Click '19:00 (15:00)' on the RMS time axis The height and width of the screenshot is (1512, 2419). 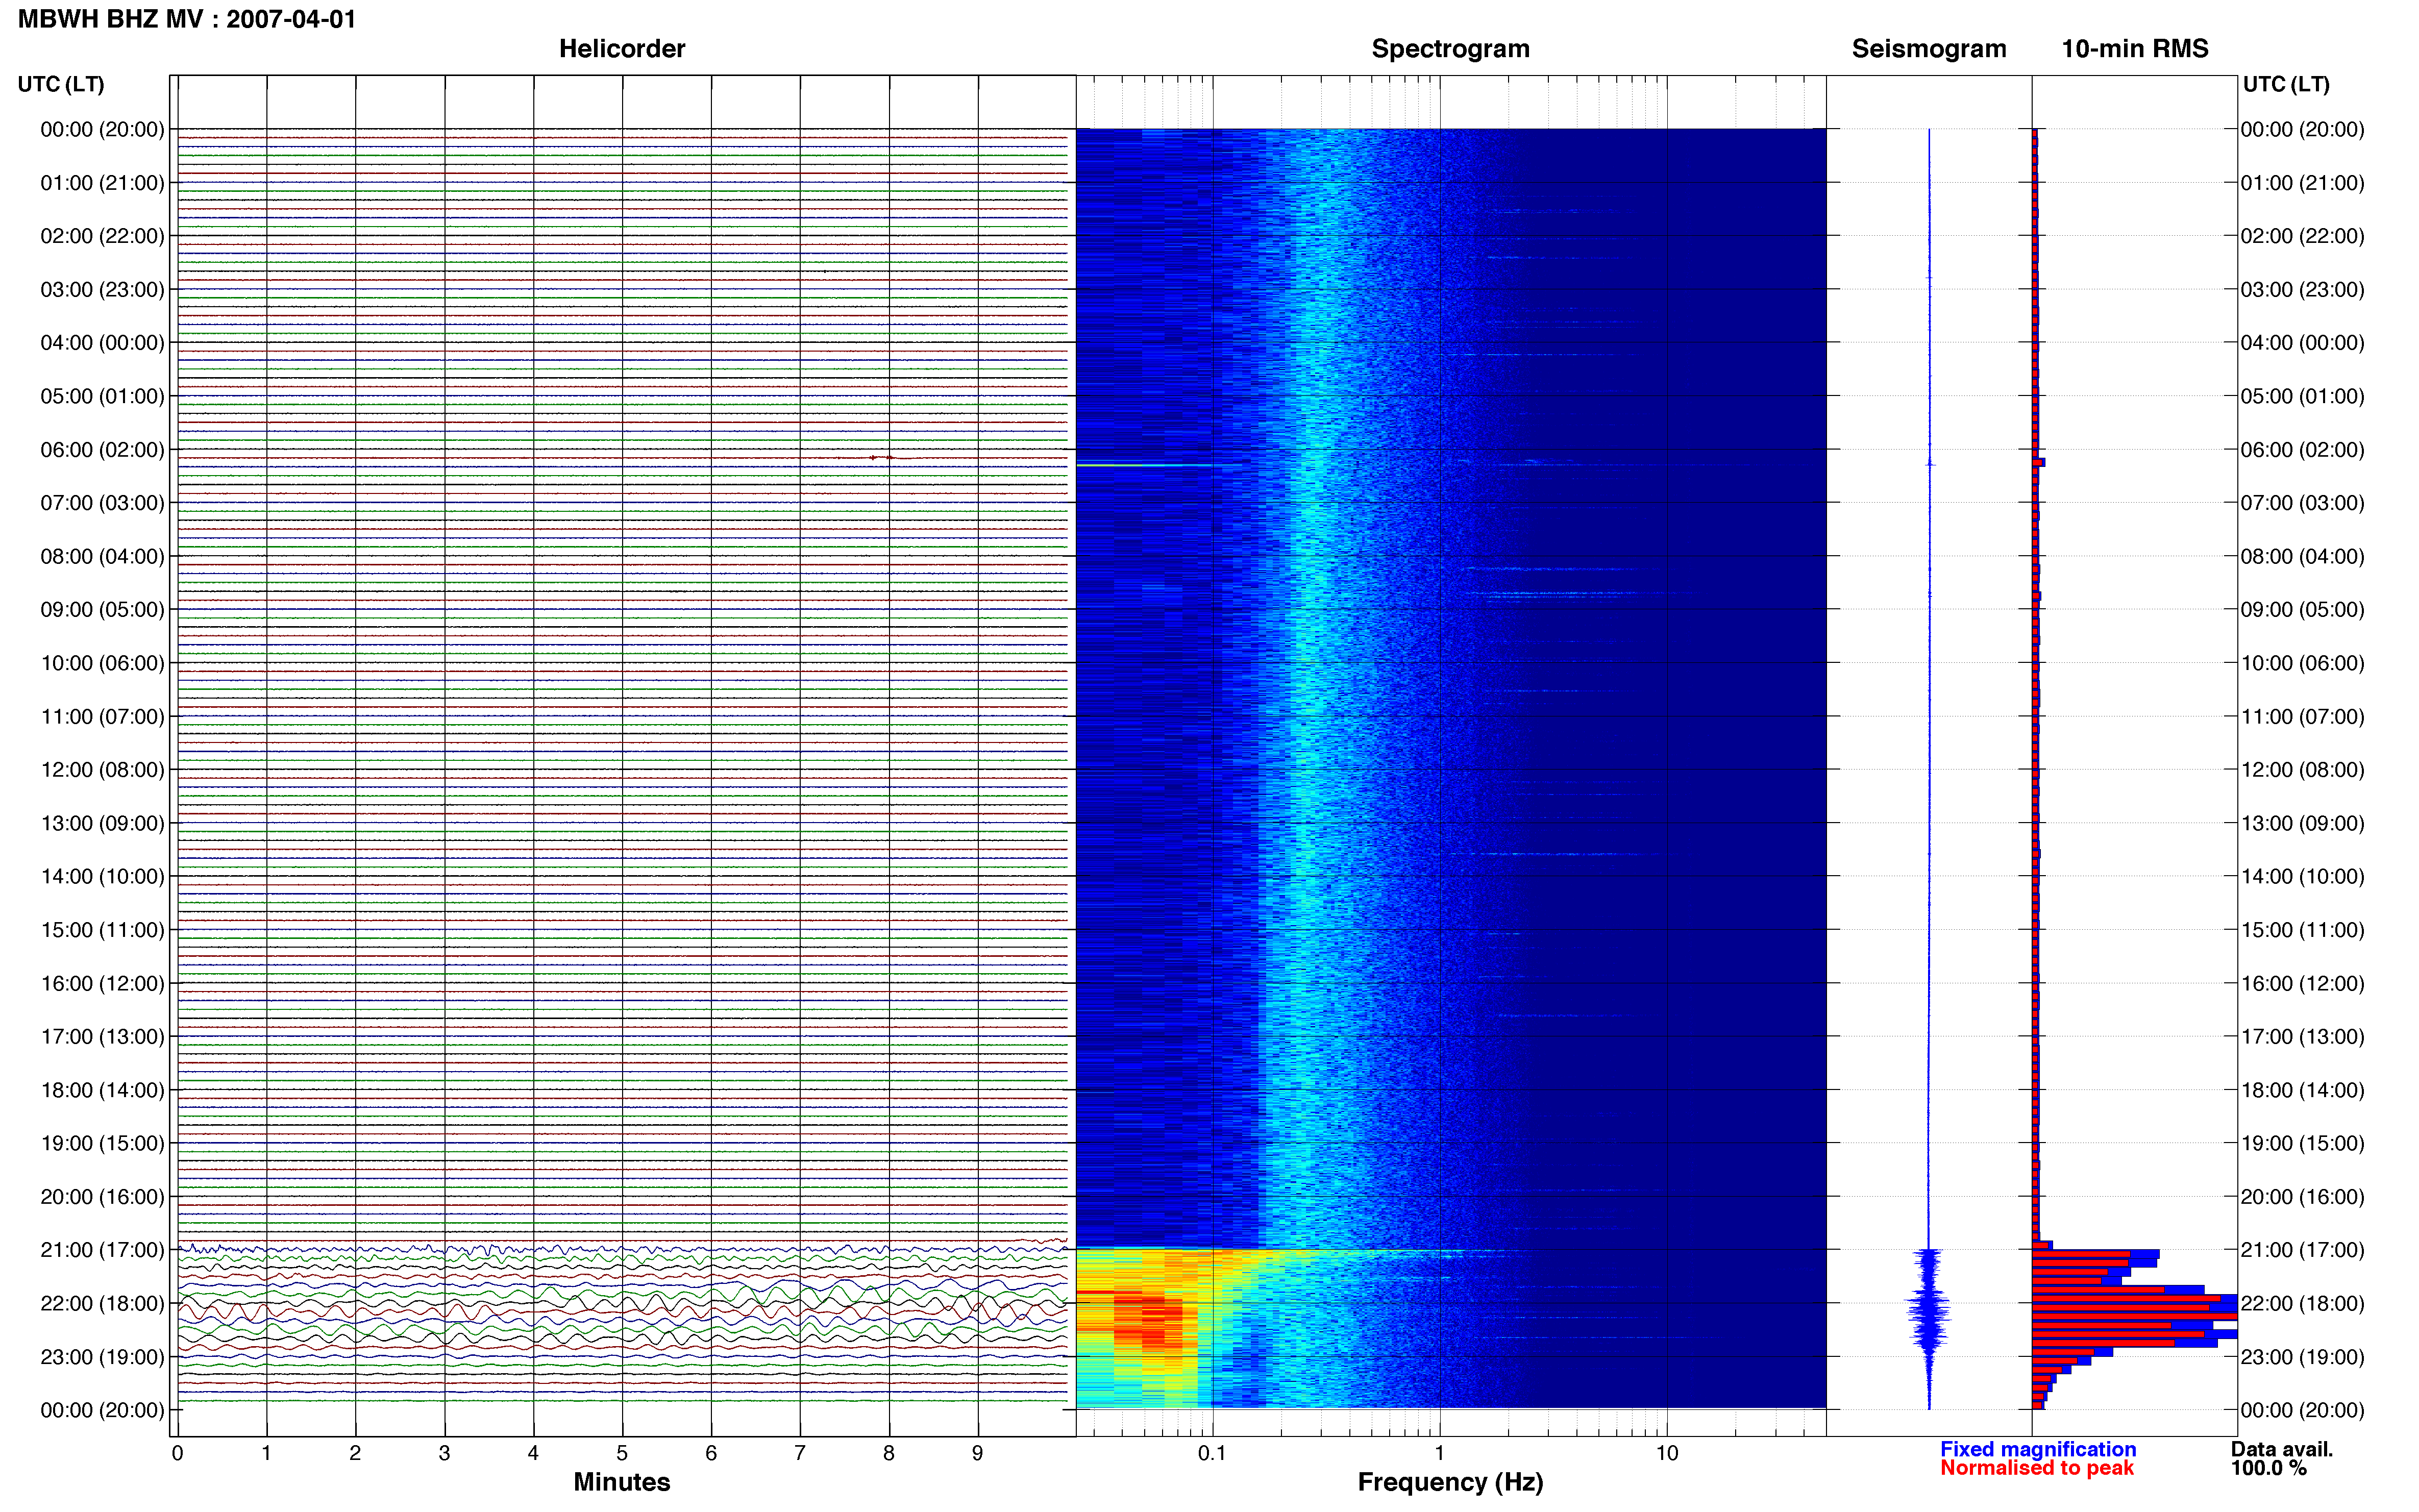(2303, 1143)
